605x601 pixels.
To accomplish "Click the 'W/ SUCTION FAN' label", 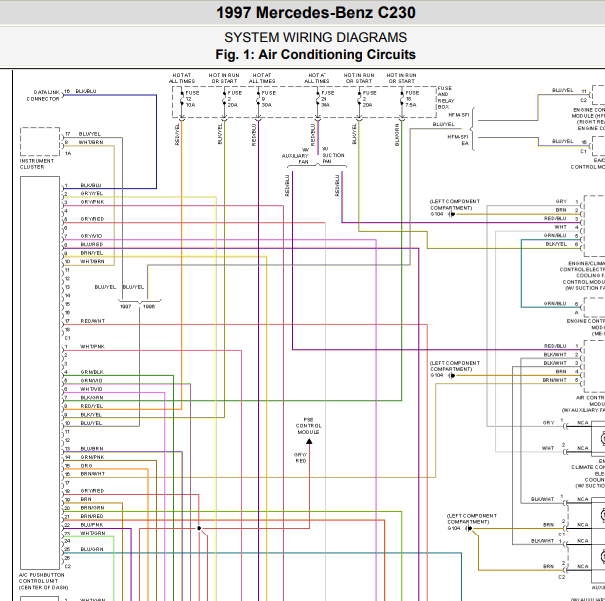I will pos(333,155).
